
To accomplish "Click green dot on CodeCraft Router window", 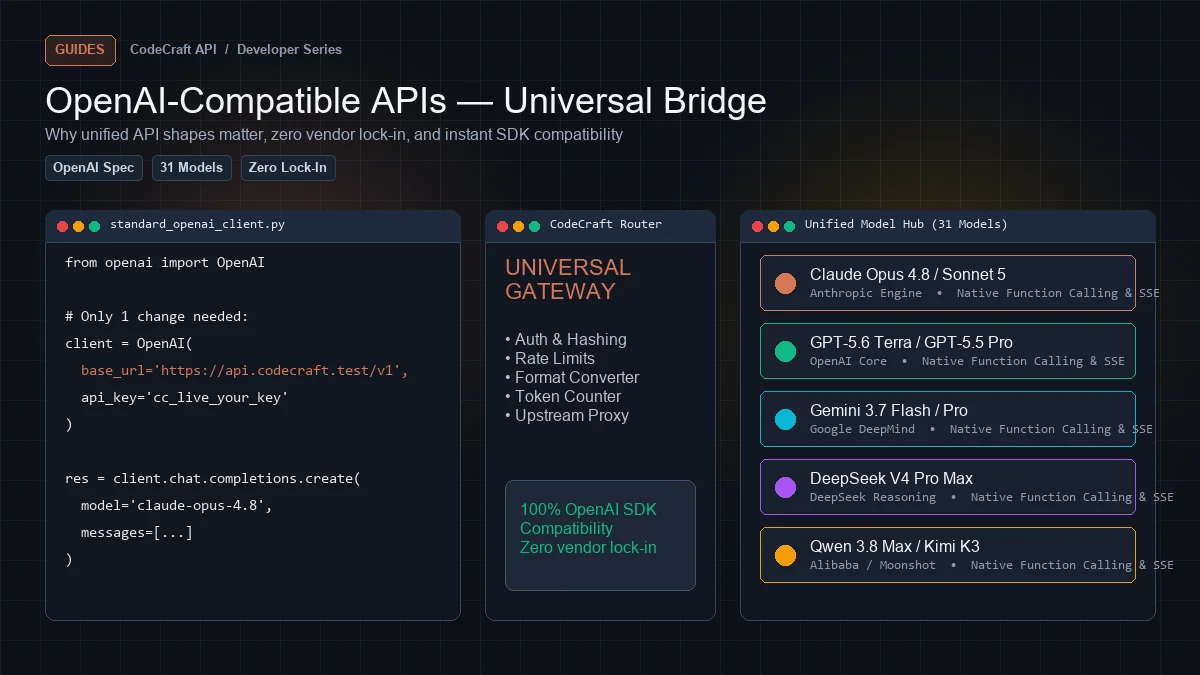I will tap(534, 226).
